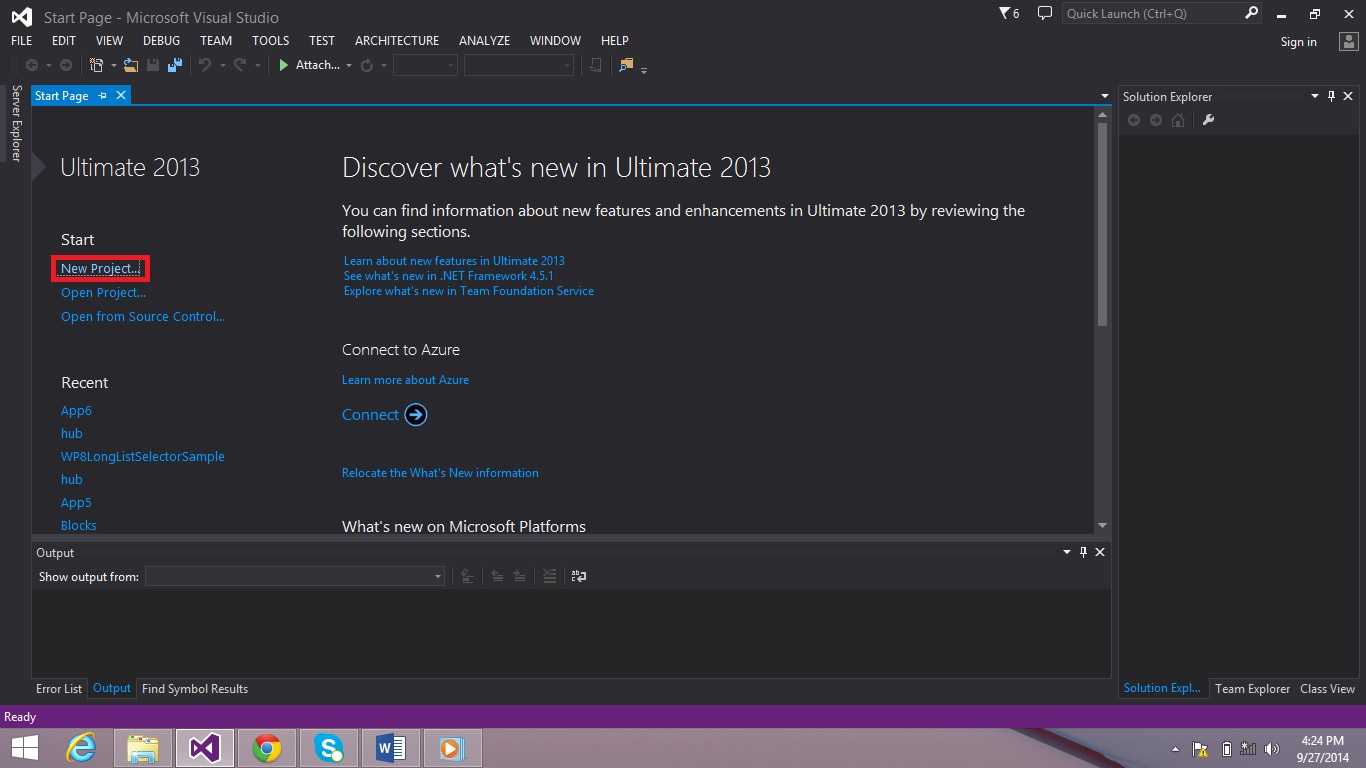
Task: Click the Navigate Backward toolbar arrow
Action: [x=32, y=65]
